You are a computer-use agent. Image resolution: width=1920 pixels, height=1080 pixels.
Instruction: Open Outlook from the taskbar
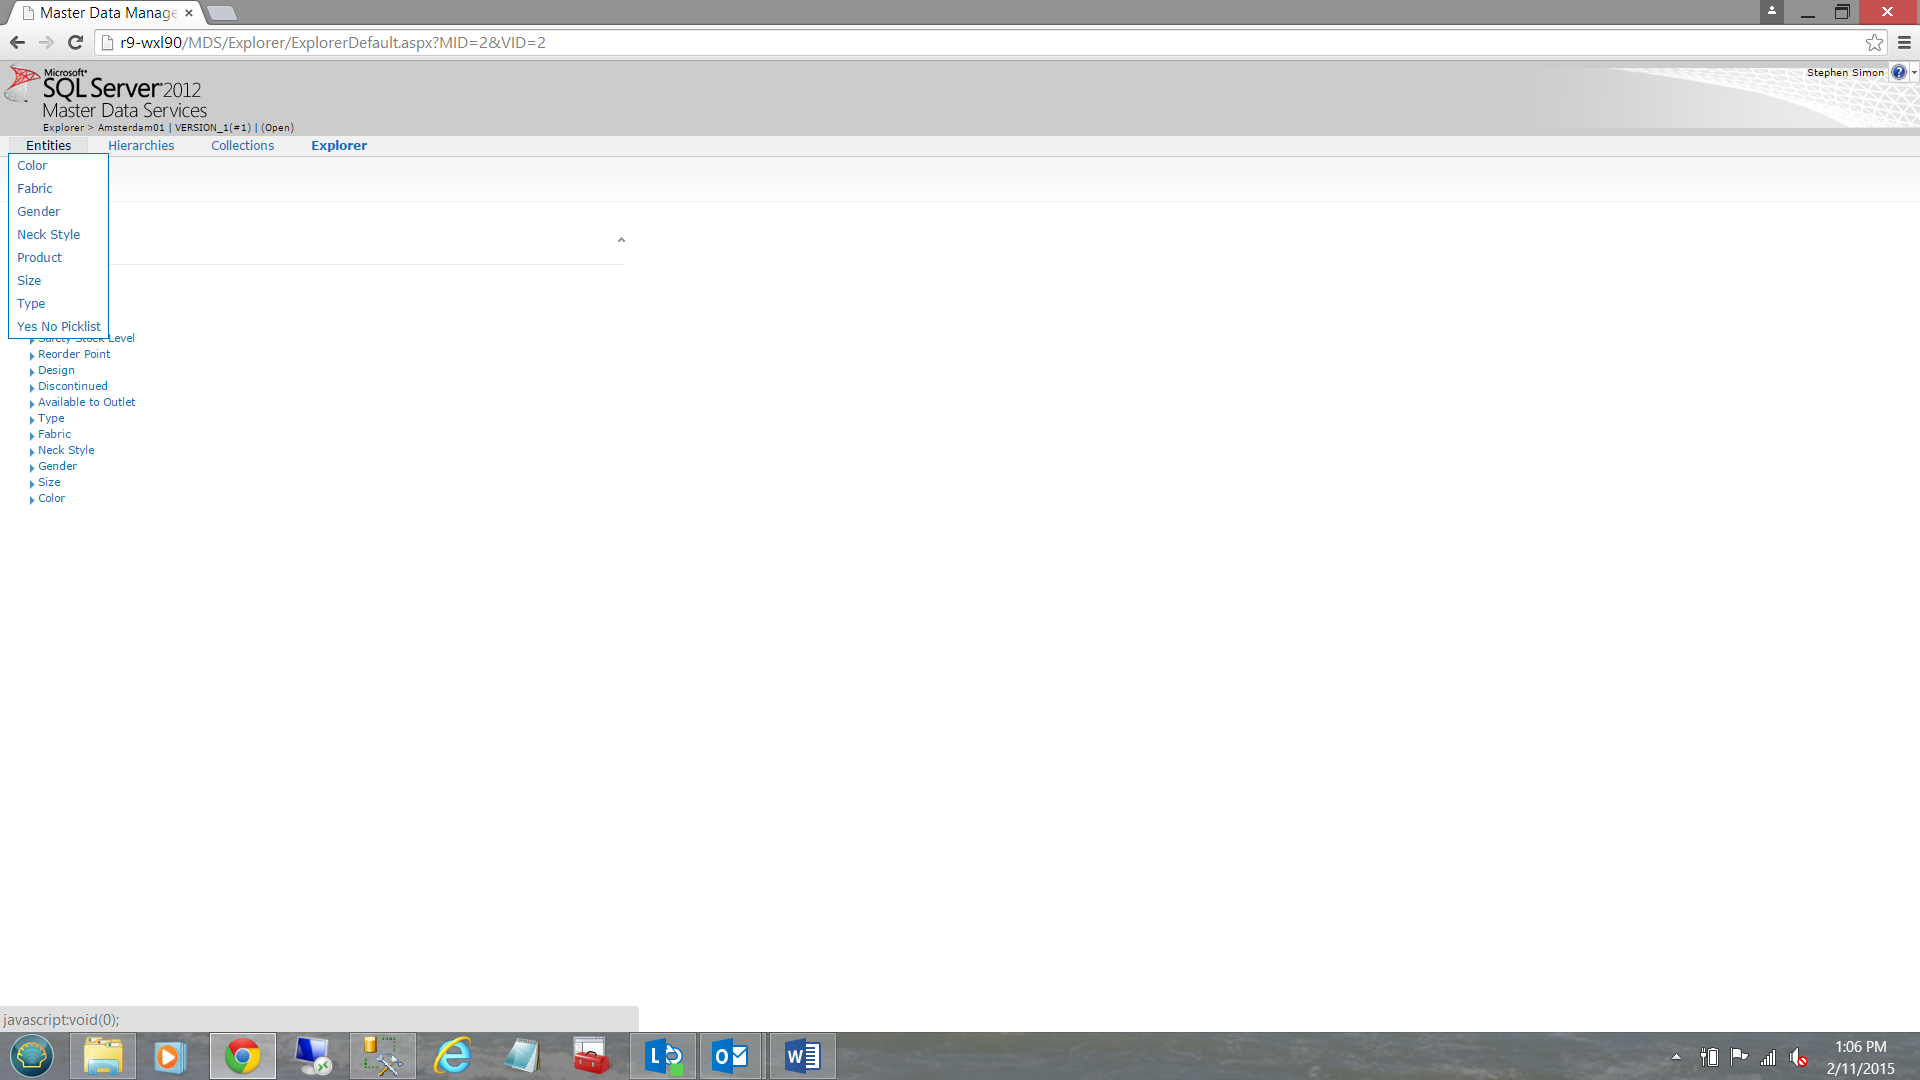(x=731, y=1056)
